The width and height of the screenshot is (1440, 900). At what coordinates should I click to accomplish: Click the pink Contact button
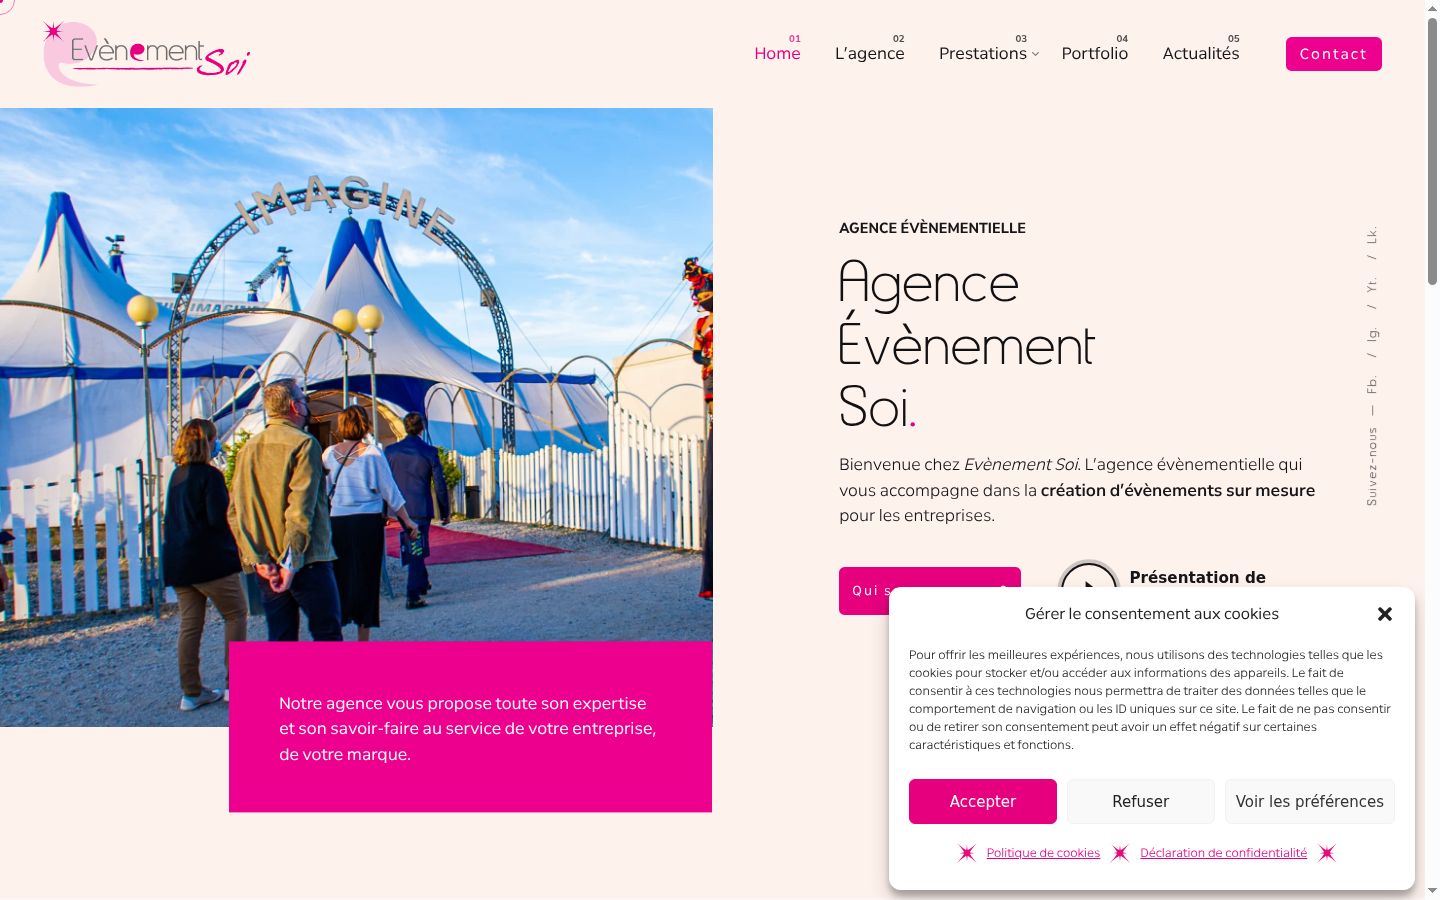(x=1334, y=54)
